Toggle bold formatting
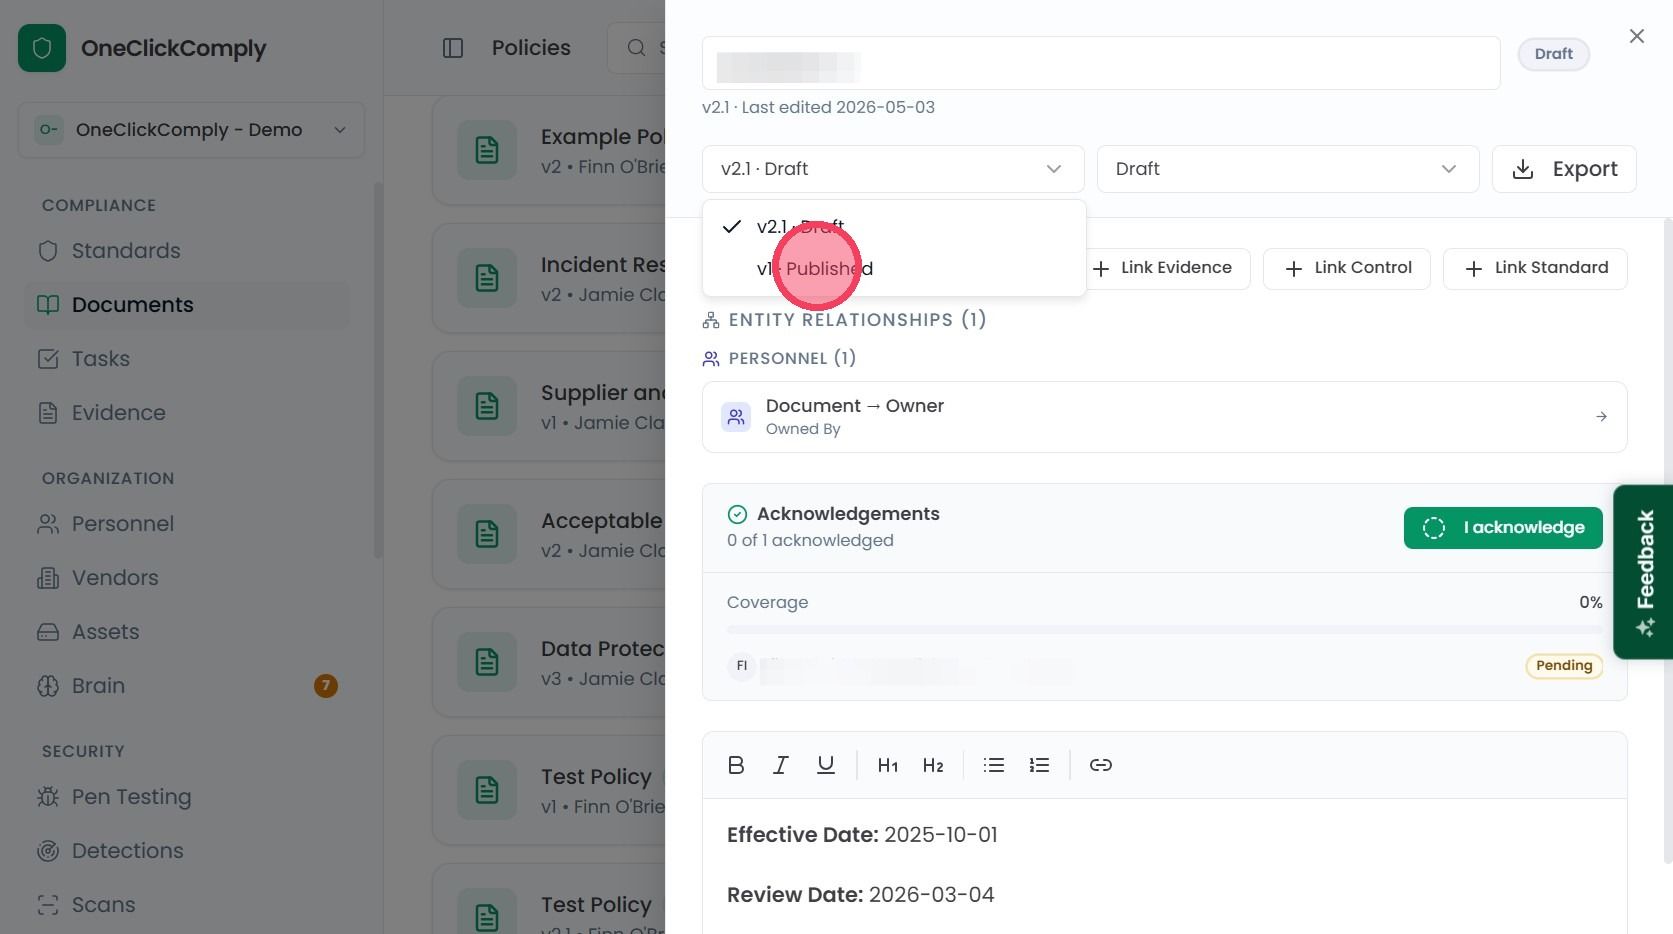 736,765
